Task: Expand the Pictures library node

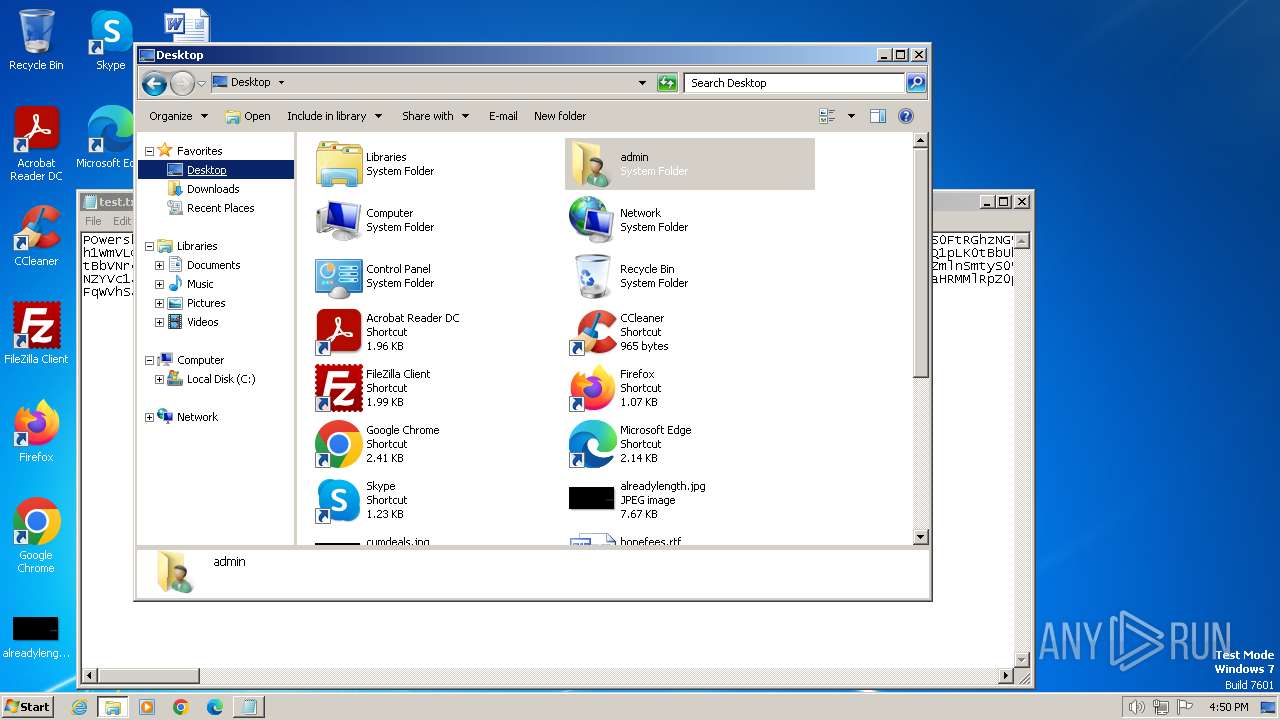Action: tap(159, 303)
